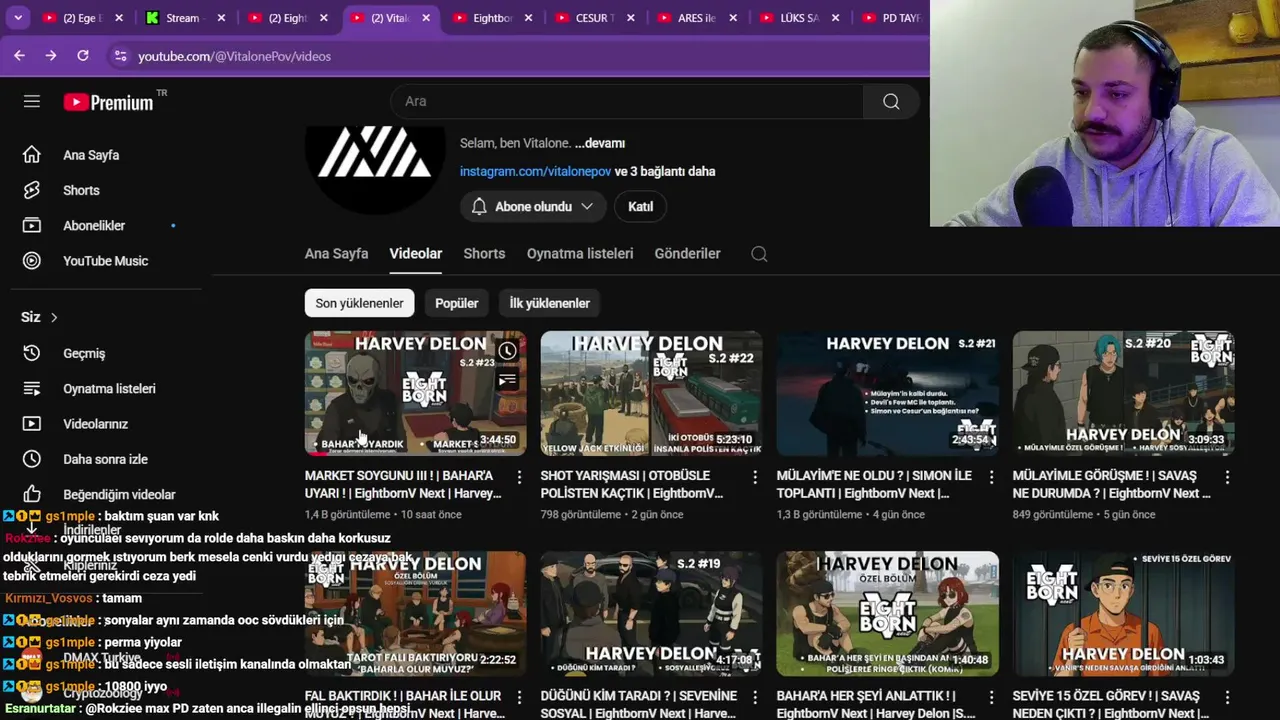
Task: Open MÜLAYİM'E NE OLDU video title
Action: coord(874,484)
